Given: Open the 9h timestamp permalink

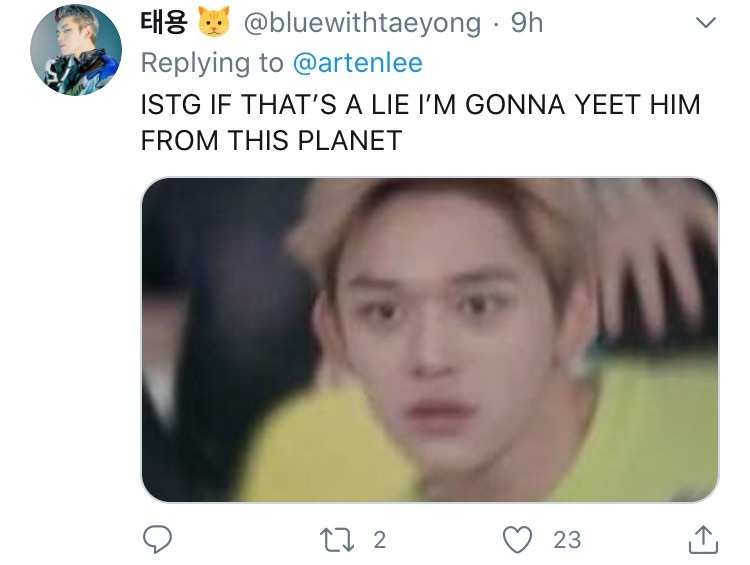Looking at the screenshot, I should [527, 22].
